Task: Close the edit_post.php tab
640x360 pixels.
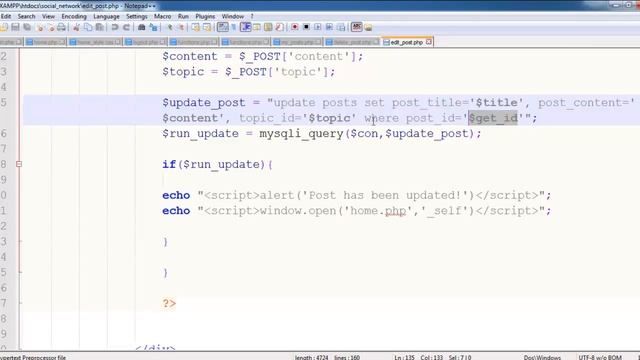Action: 429,42
